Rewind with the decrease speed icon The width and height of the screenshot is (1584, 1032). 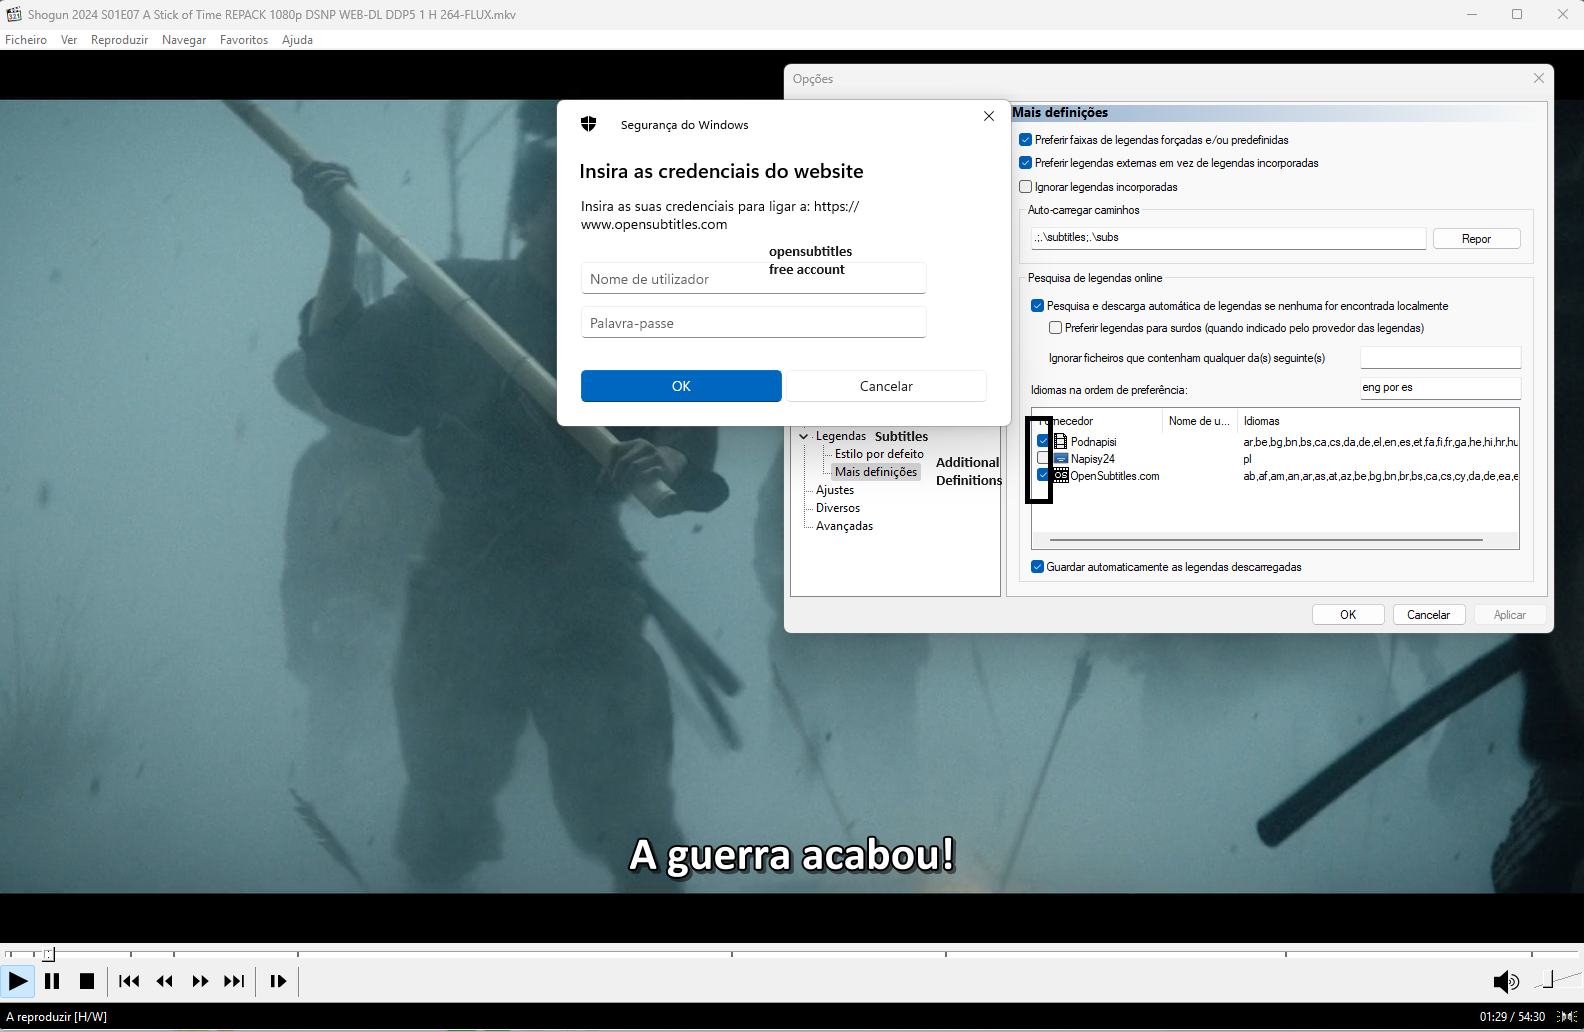(165, 981)
